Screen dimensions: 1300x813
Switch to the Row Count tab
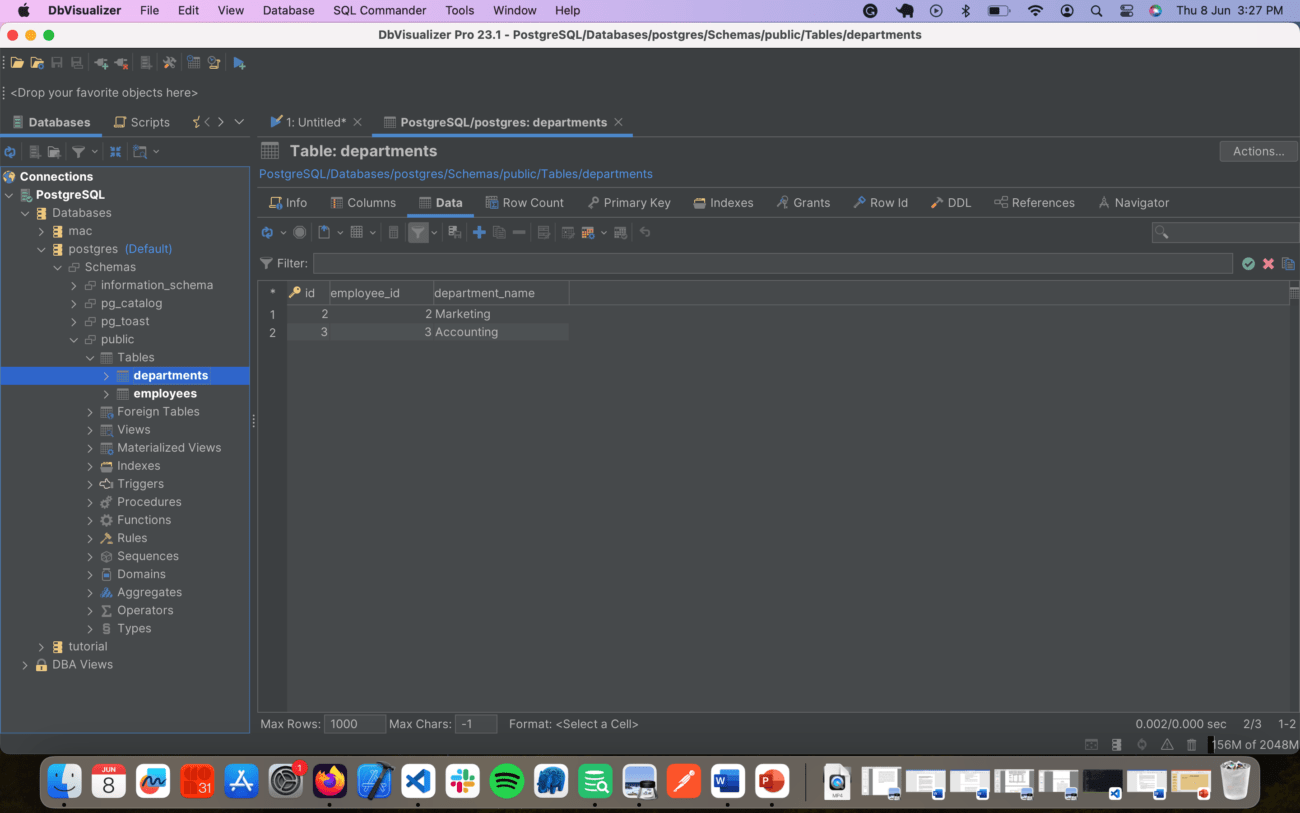tap(524, 202)
